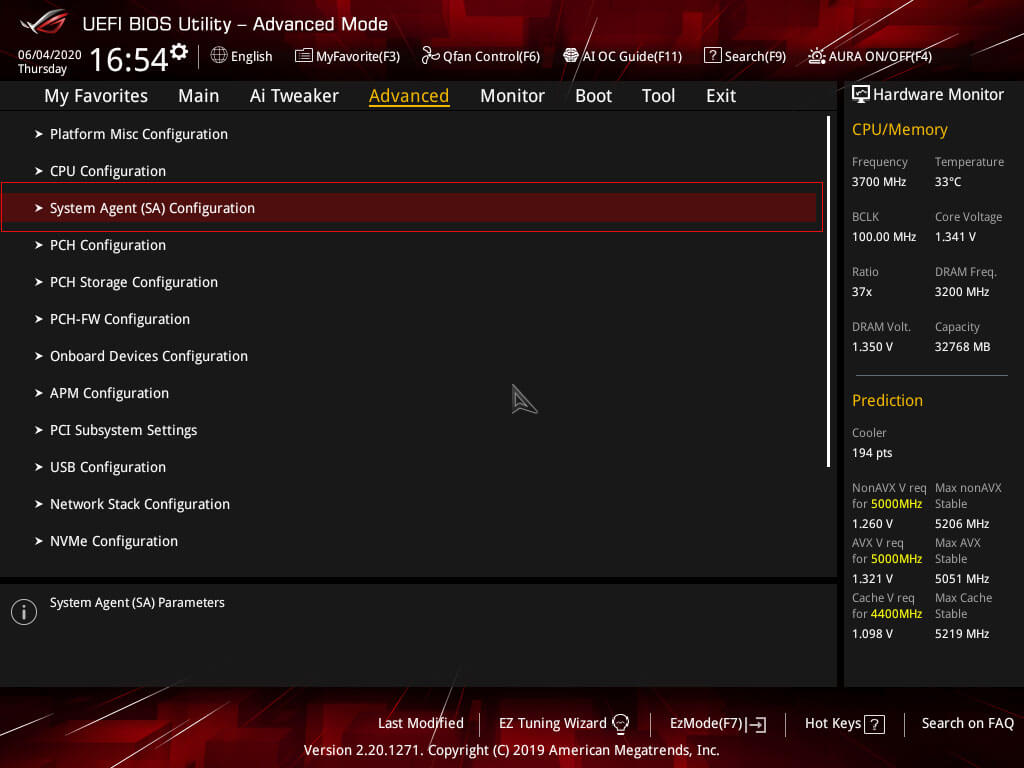Click the AI OC Guide brain icon
The width and height of the screenshot is (1024, 768).
pos(570,56)
